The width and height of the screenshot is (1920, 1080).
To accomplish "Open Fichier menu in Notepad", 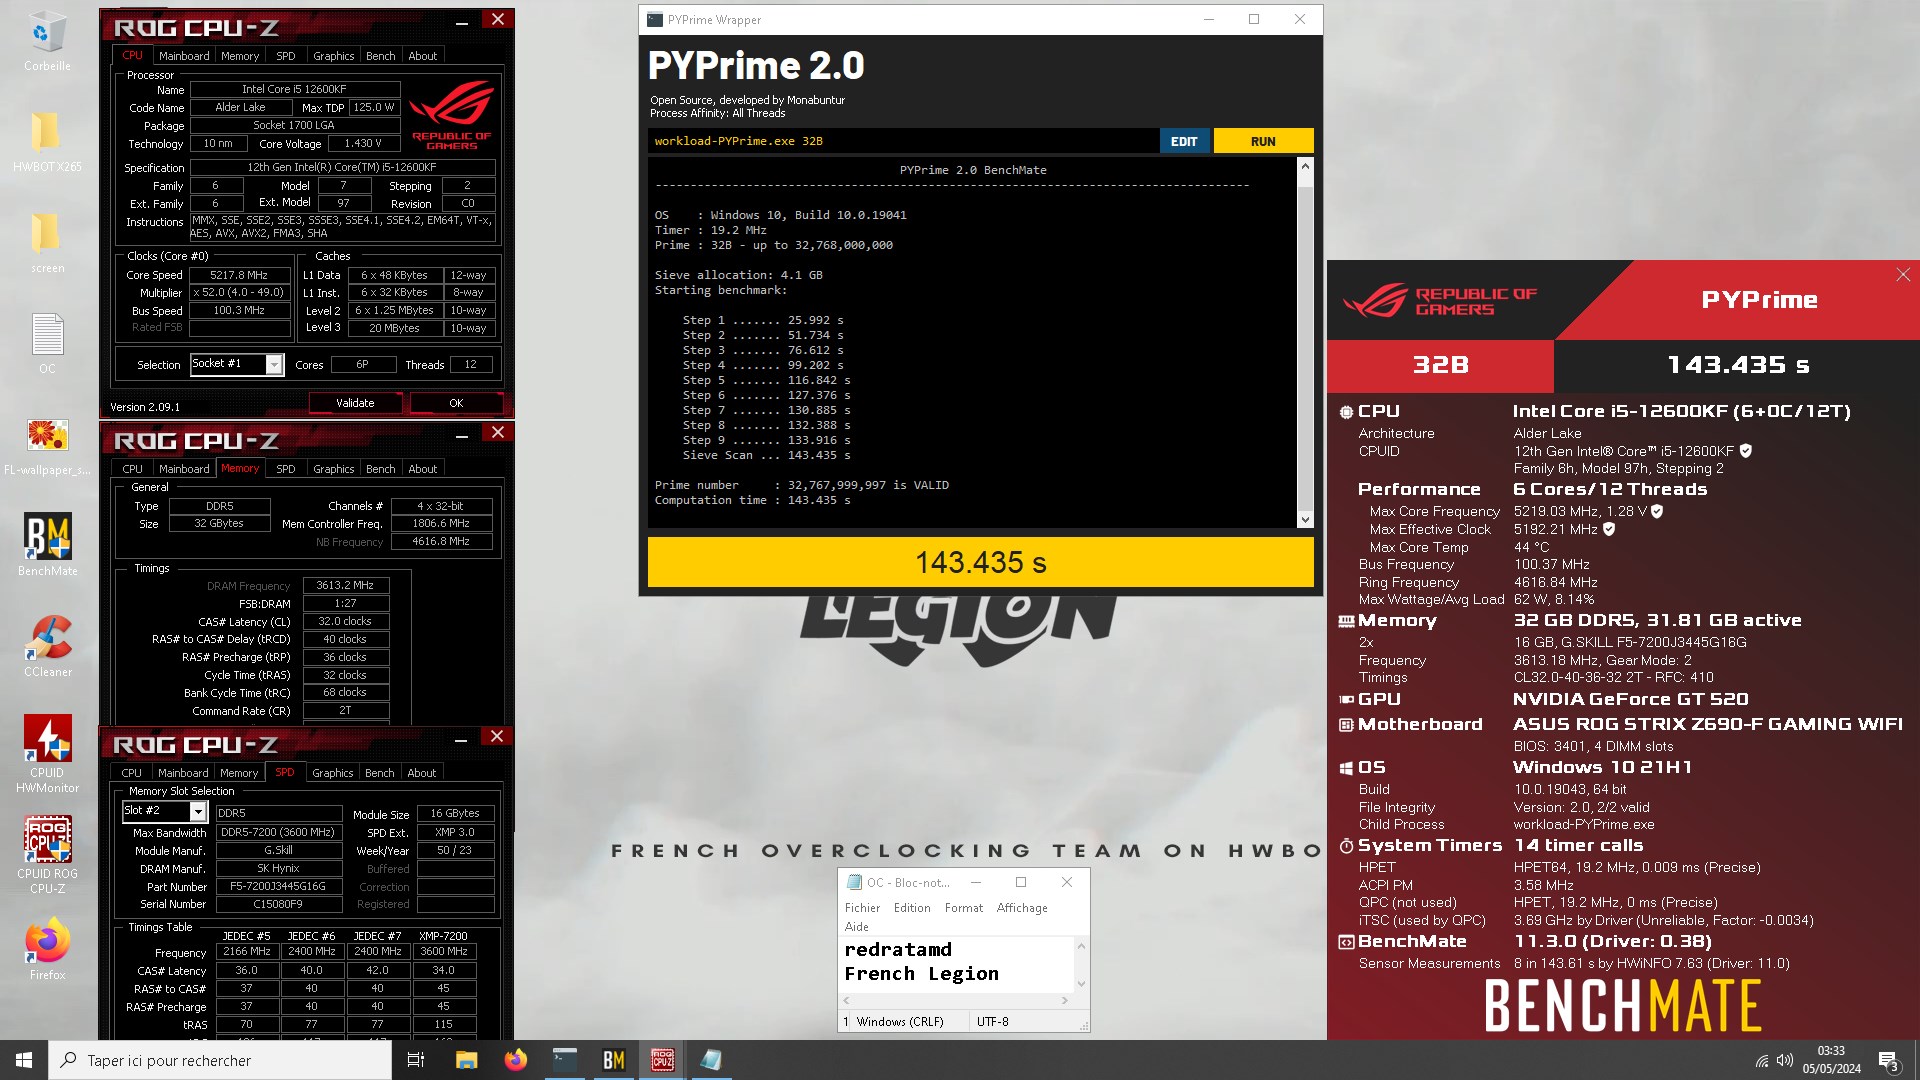I will tap(862, 908).
